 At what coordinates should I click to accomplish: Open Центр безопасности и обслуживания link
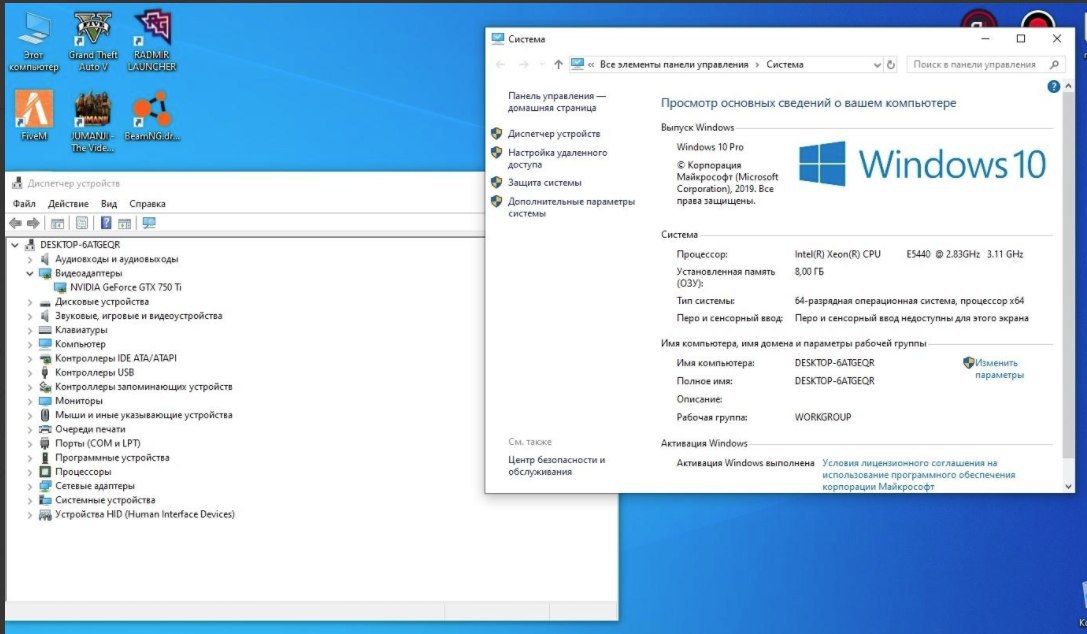[x=557, y=466]
